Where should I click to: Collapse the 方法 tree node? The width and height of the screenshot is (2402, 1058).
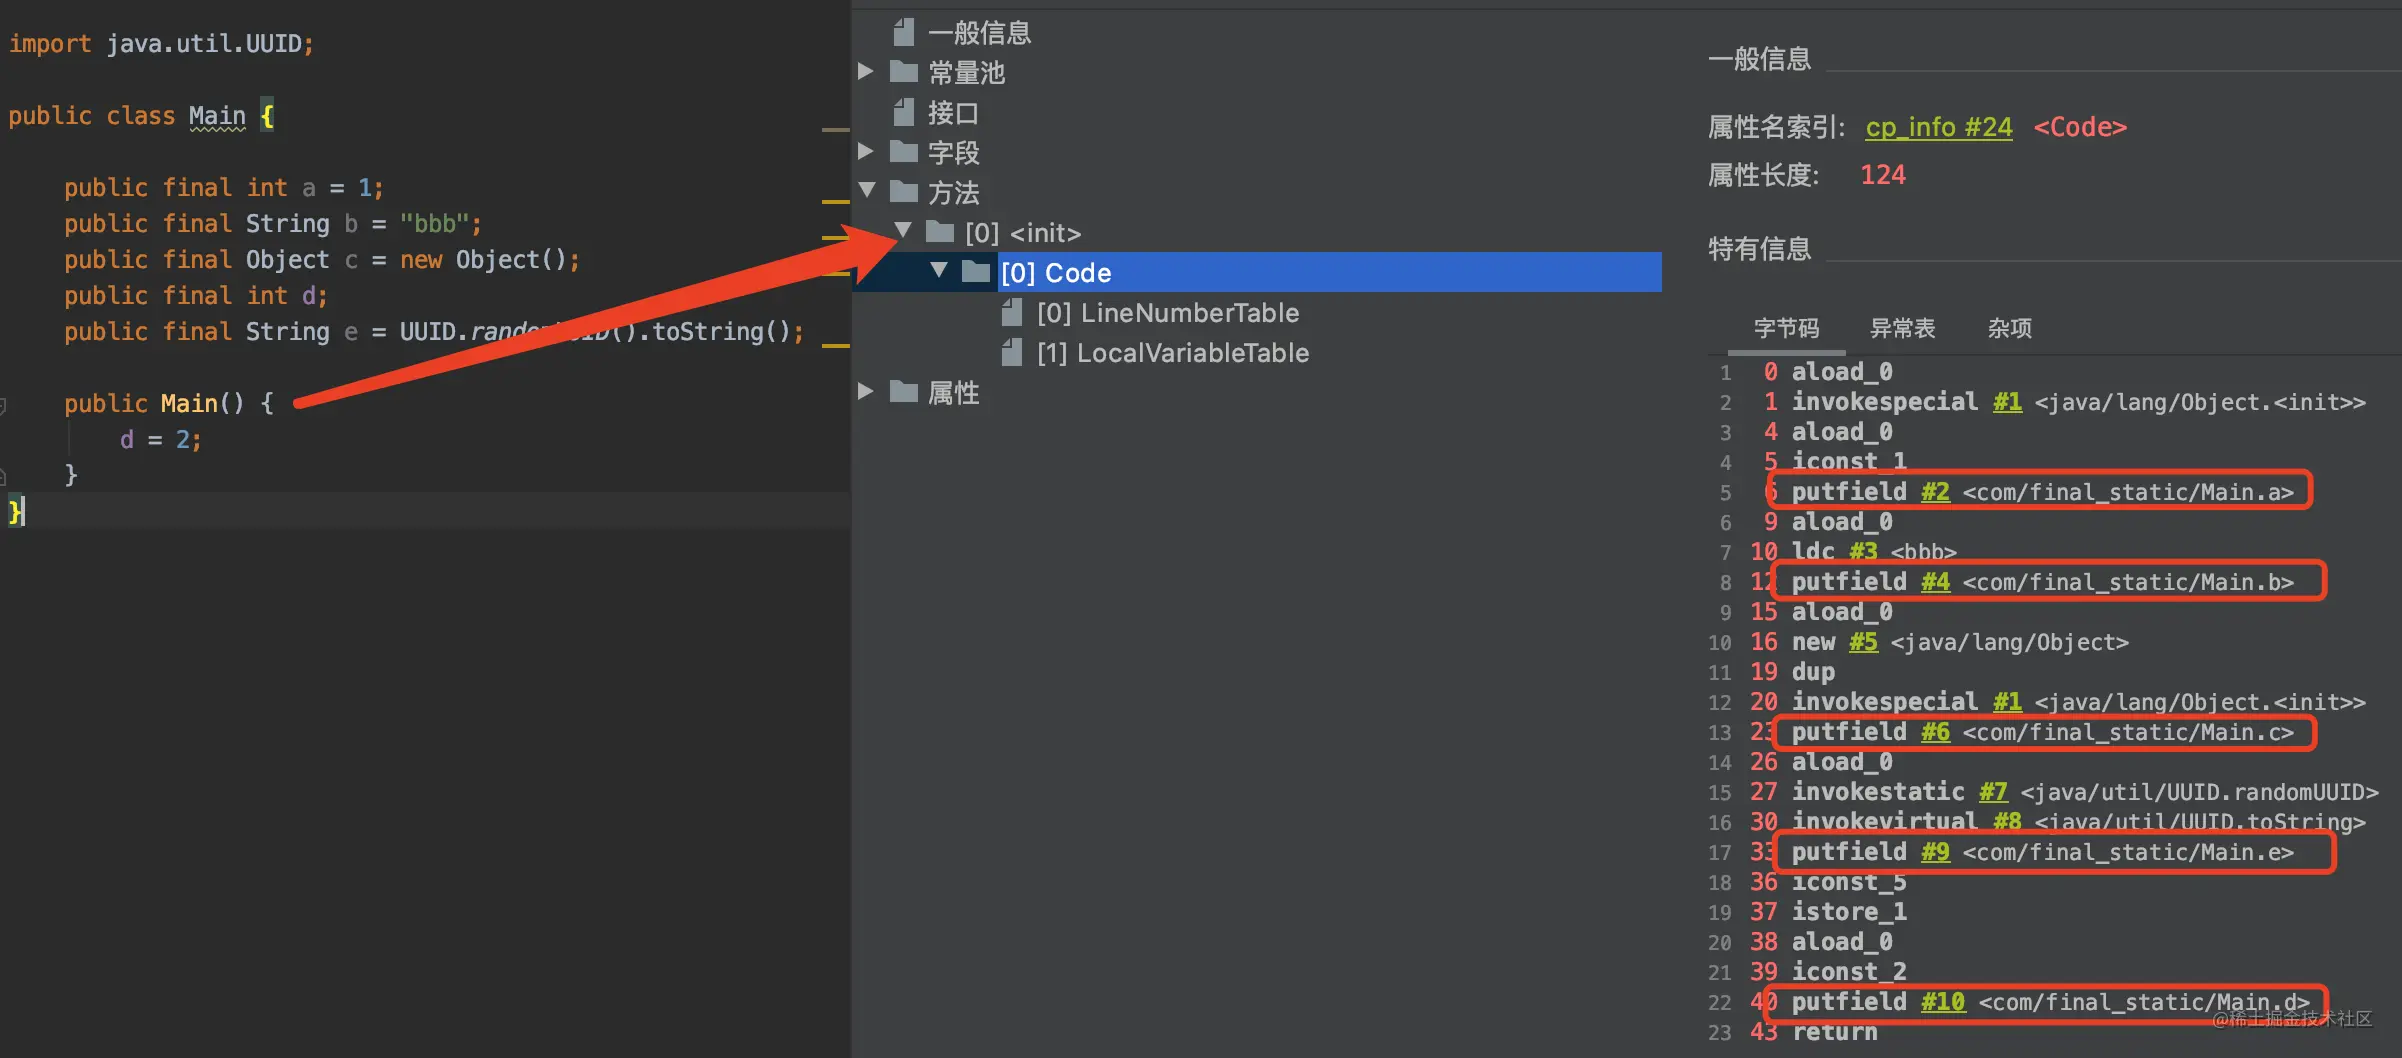point(867,190)
